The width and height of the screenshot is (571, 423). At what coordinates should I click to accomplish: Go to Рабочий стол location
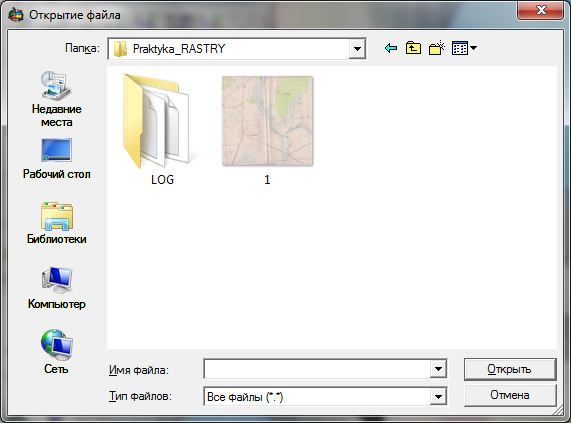56,159
